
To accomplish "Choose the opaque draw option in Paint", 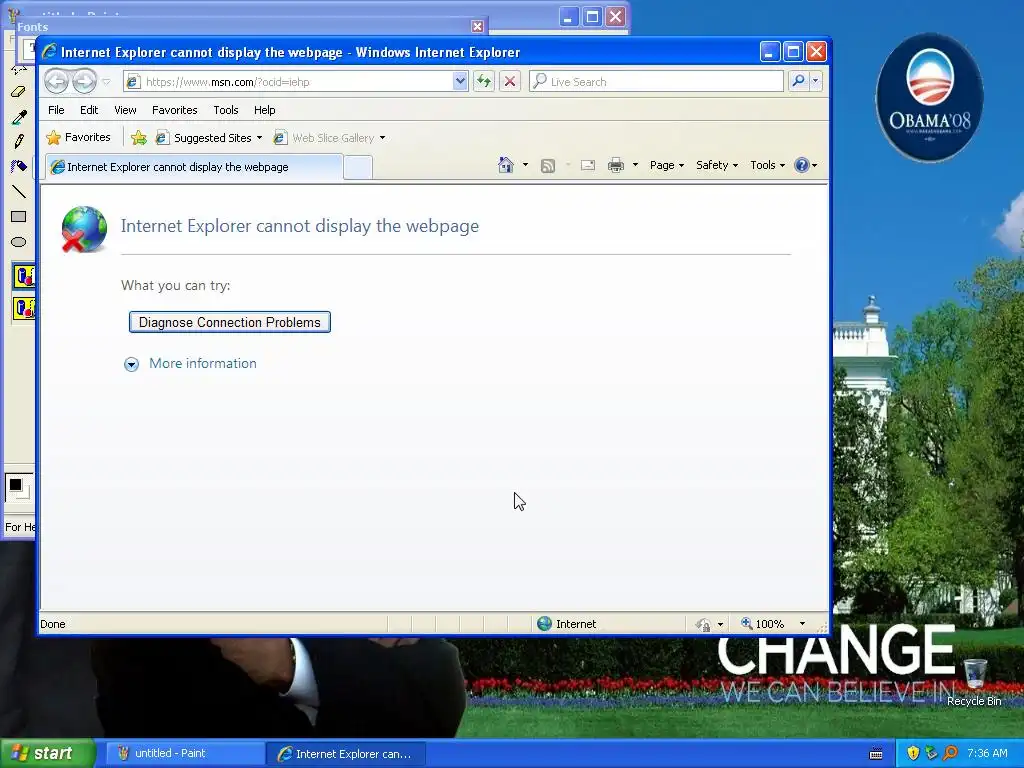I will click(24, 277).
